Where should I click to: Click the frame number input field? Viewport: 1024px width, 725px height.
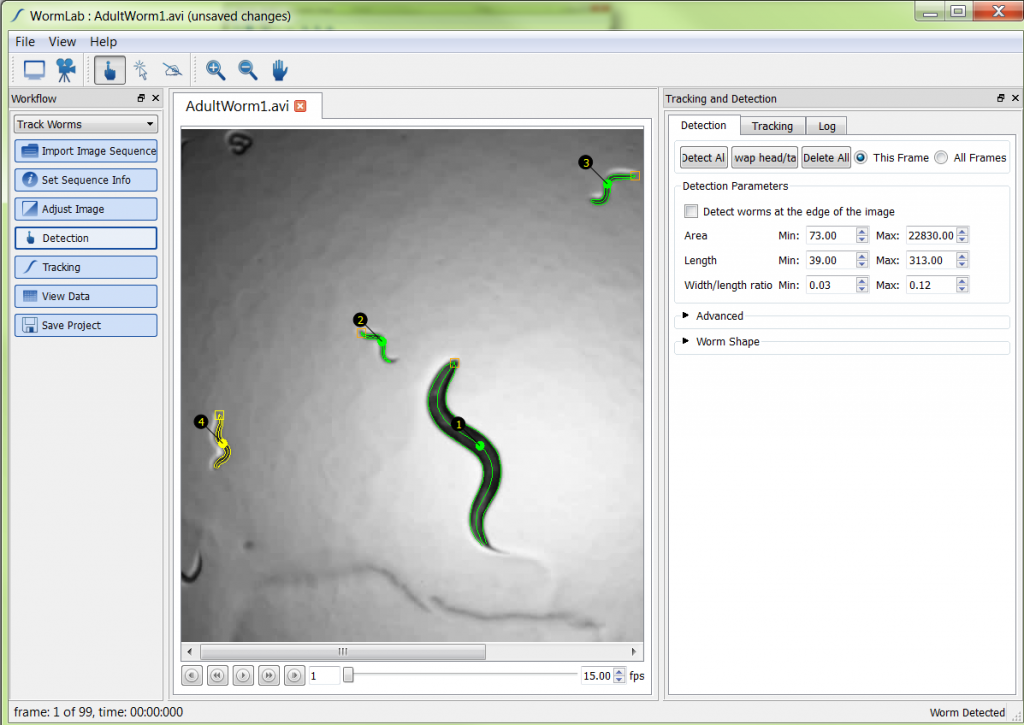click(324, 675)
